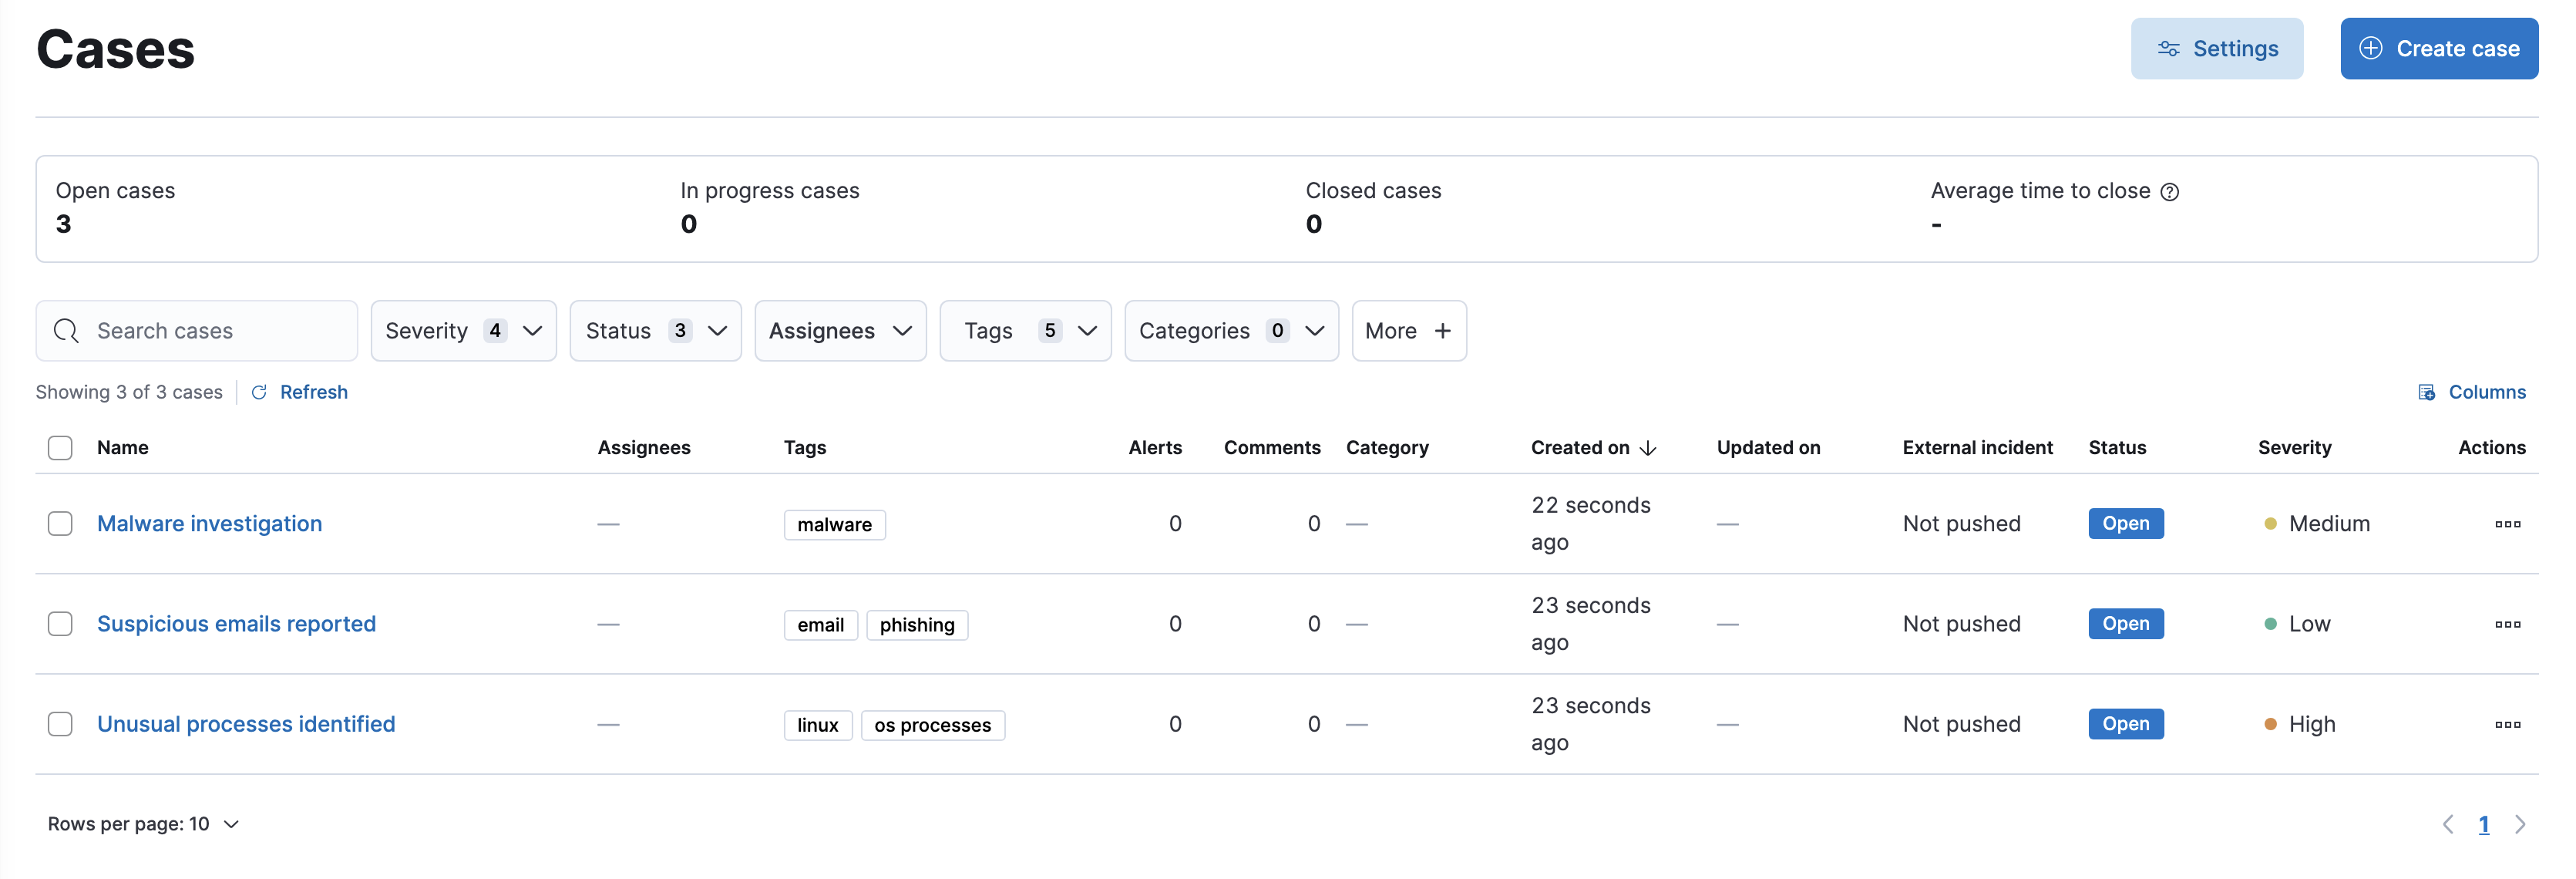Select the Malware investigation checkbox
Screen dimensions: 2576x879
click(60, 524)
